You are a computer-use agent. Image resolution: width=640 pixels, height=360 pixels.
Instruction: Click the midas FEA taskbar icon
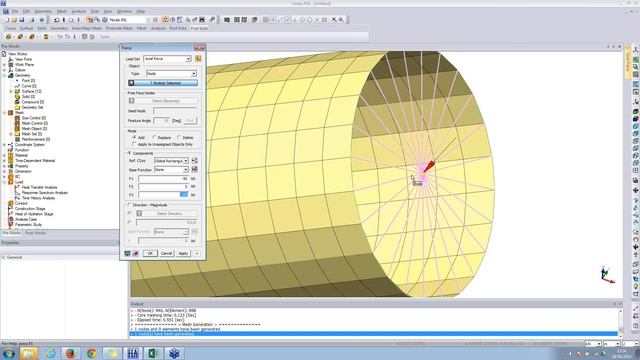coord(133,353)
